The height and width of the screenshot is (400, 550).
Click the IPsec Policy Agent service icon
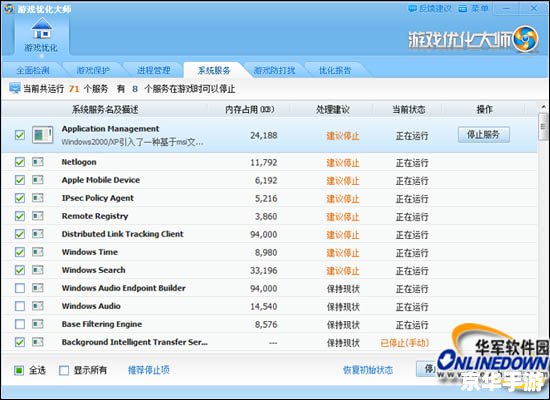[38, 198]
